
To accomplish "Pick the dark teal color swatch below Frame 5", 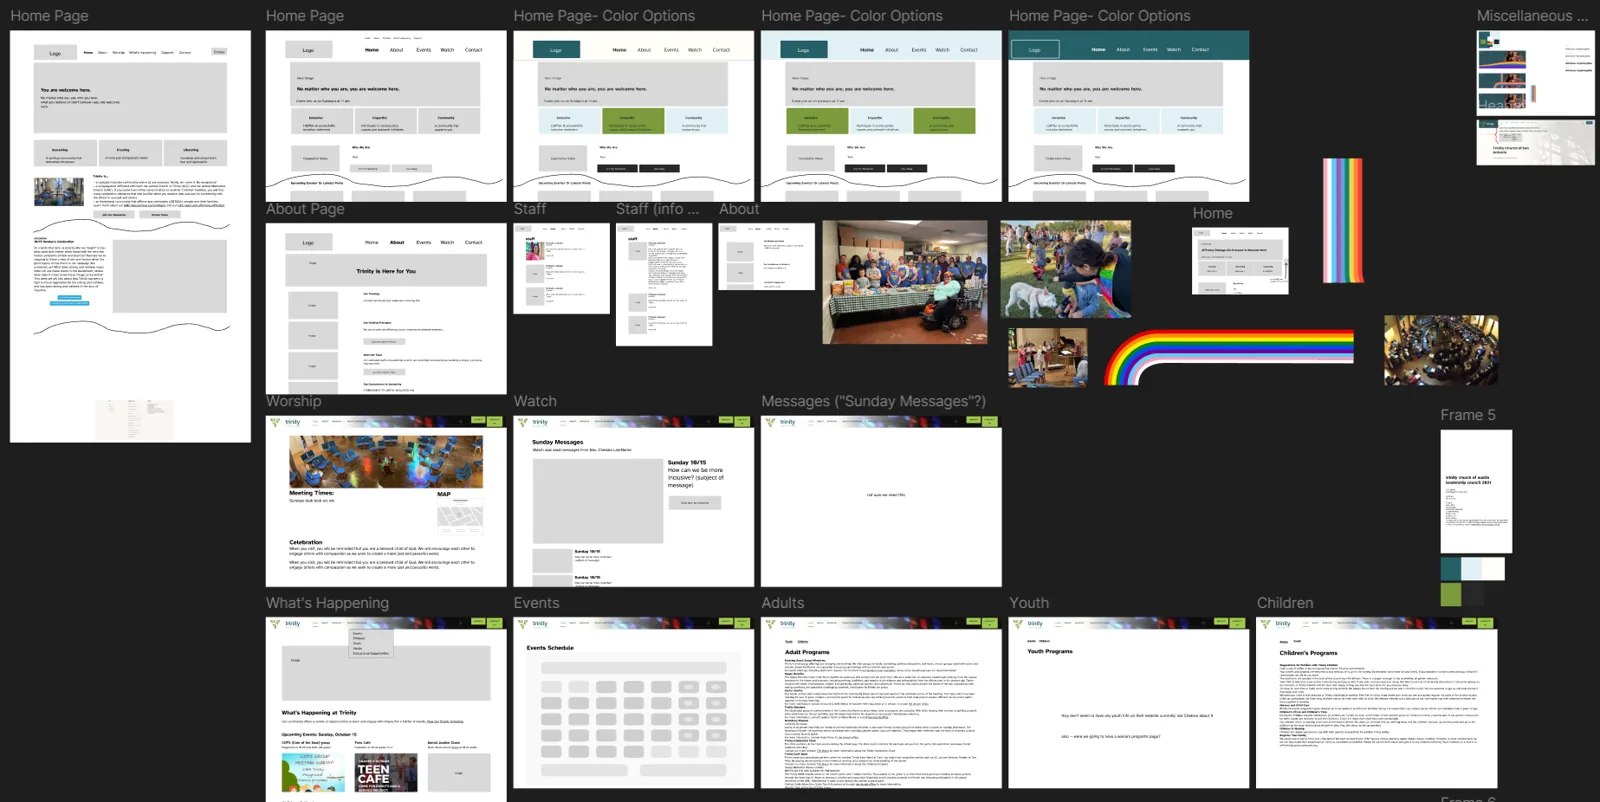I will pos(1451,569).
